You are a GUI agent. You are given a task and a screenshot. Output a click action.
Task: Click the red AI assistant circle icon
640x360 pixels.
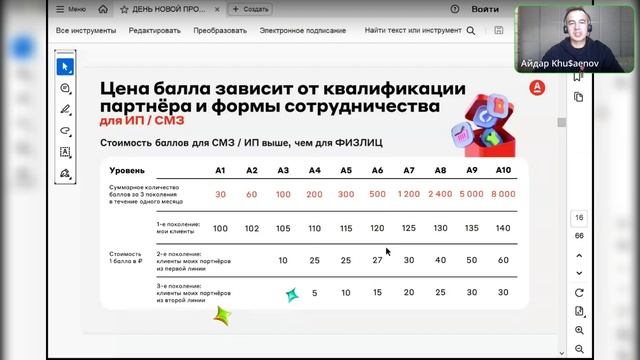537,88
